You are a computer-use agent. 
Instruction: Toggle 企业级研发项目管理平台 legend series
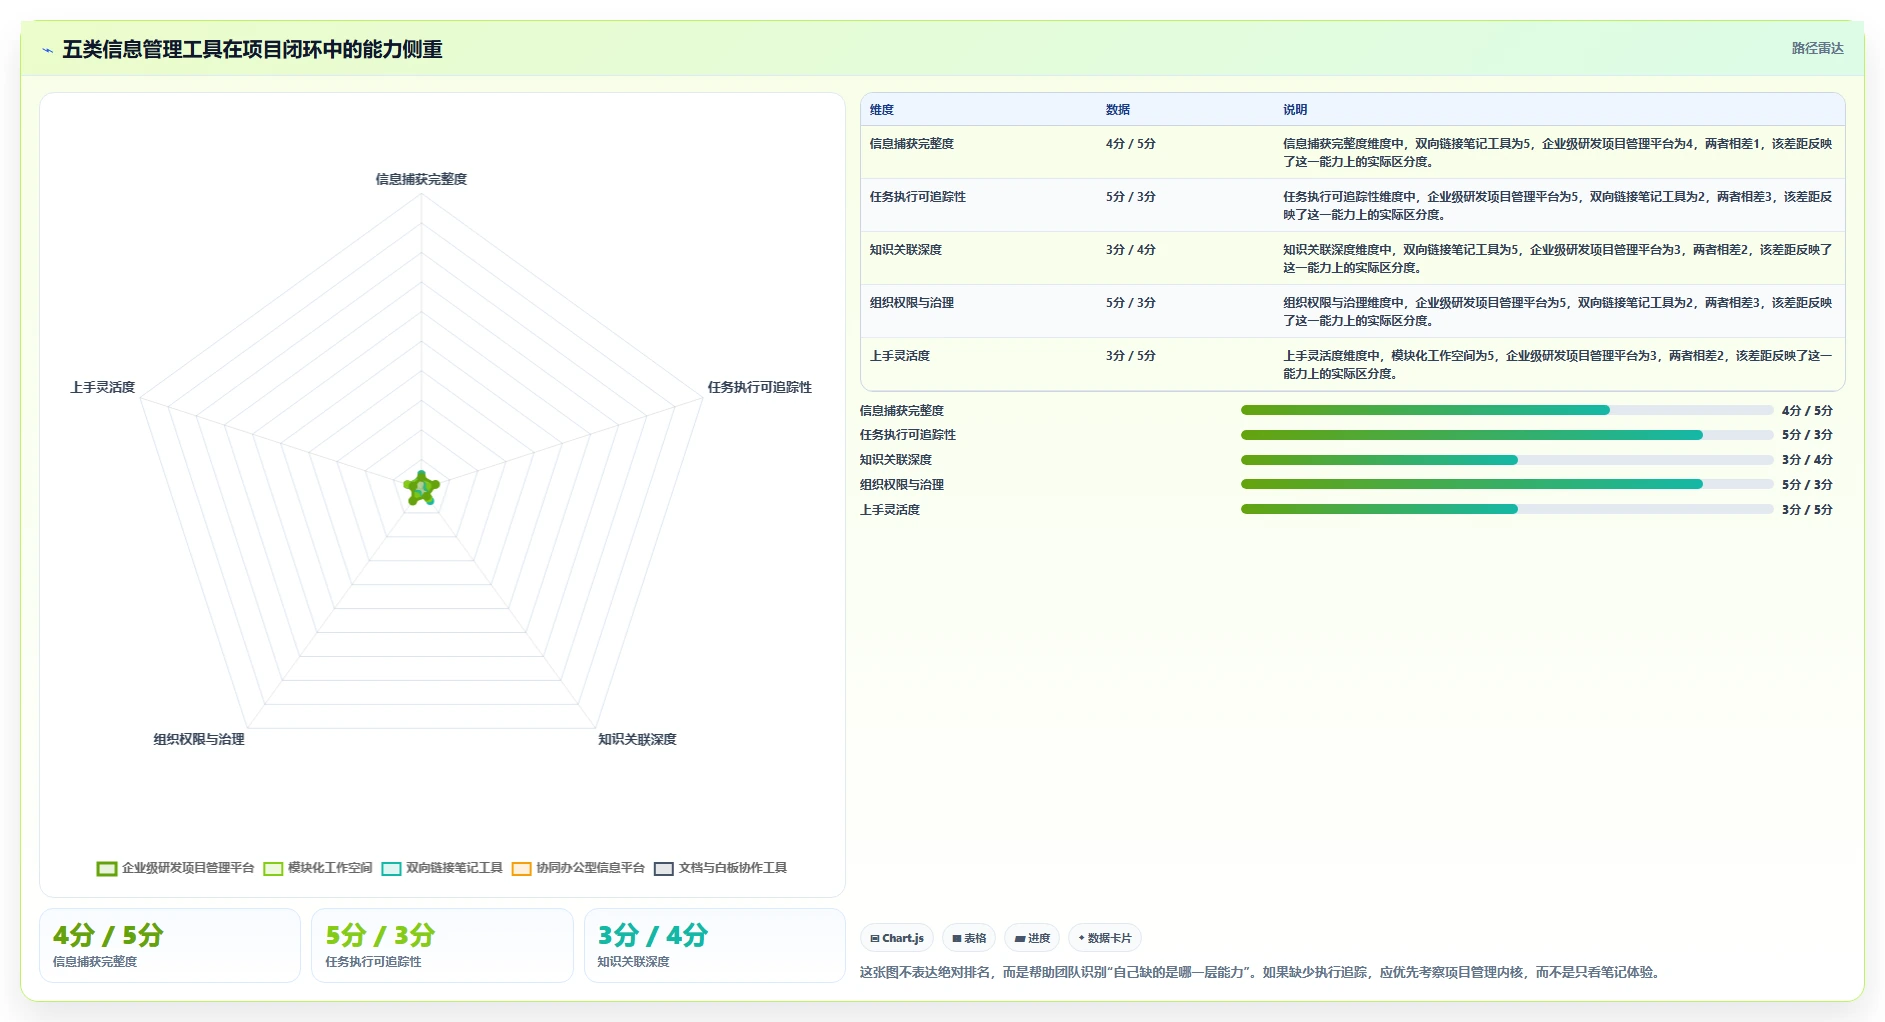175,868
